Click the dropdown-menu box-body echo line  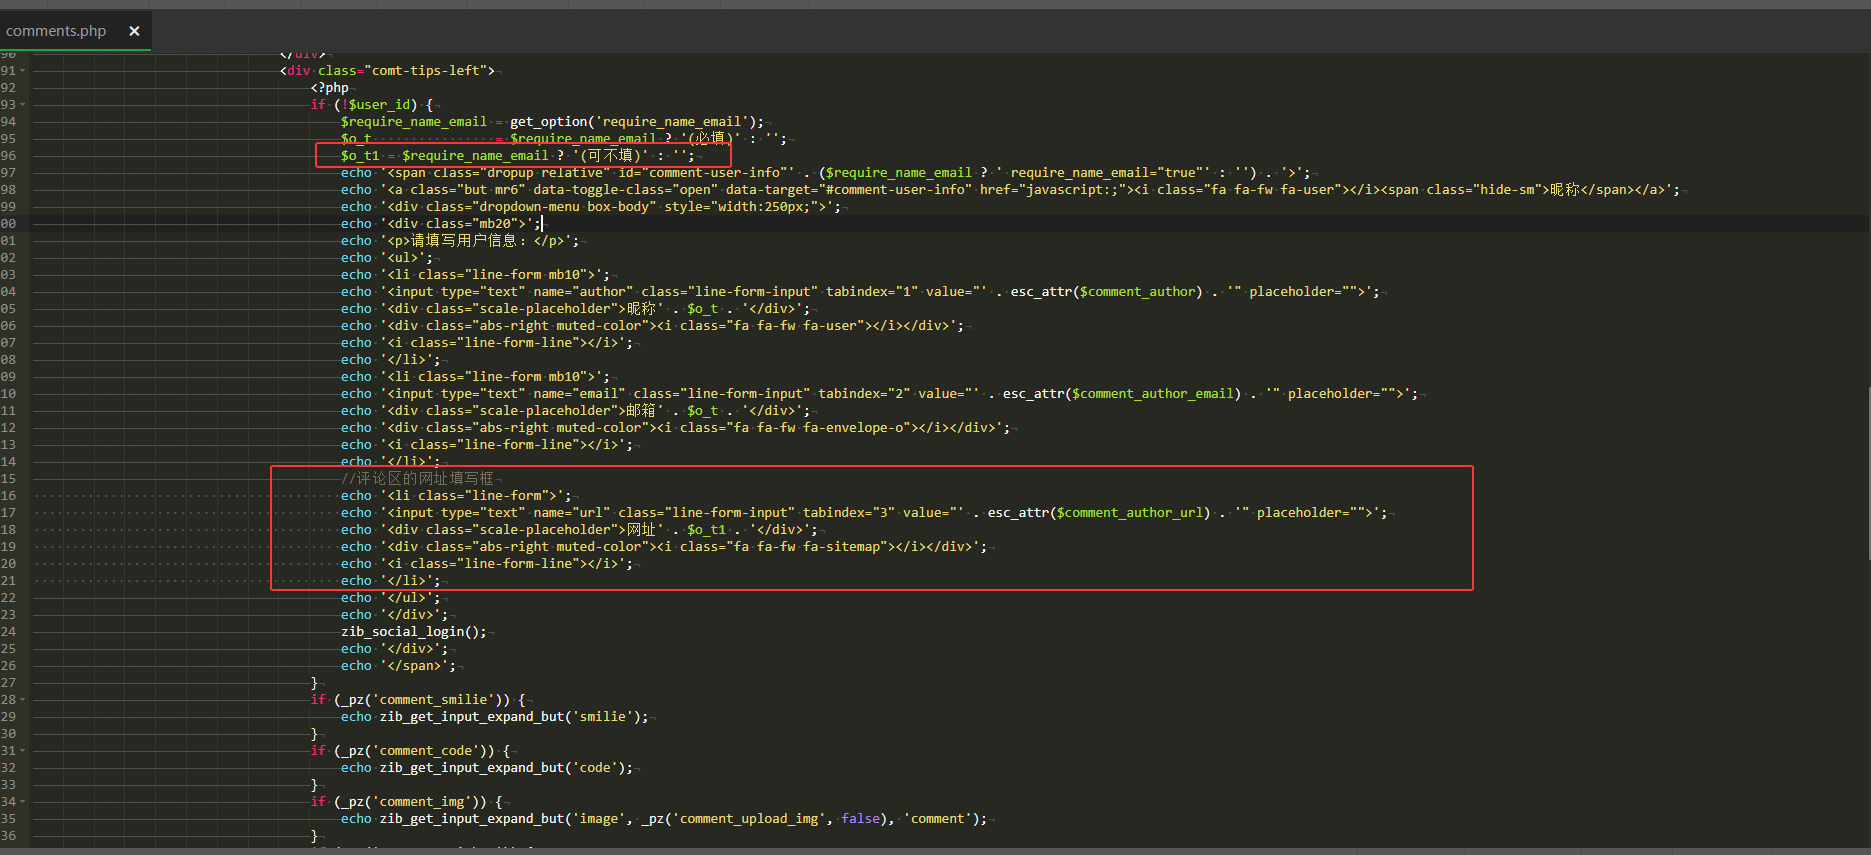pos(590,207)
